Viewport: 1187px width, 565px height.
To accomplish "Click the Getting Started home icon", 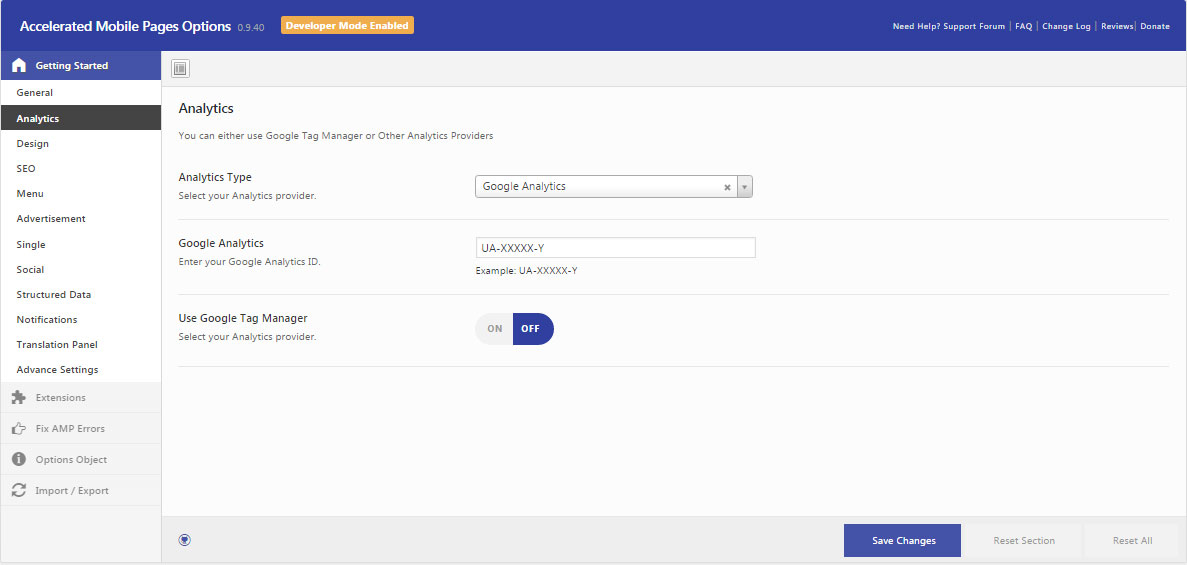I will [x=19, y=66].
